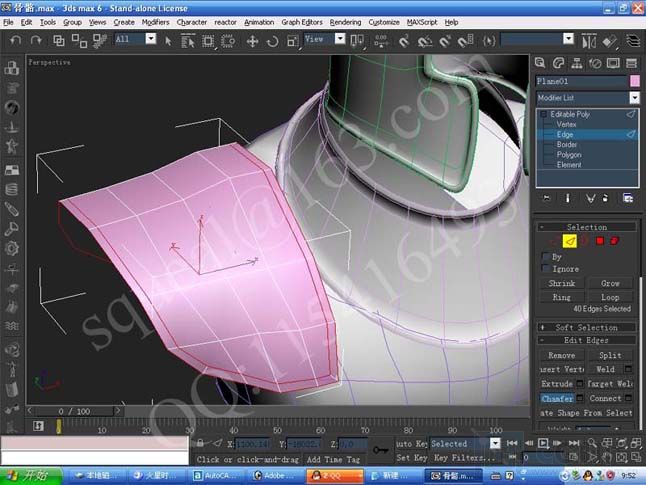Collapse the Selection rollout
Image resolution: width=646 pixels, height=485 pixels.
[x=586, y=227]
